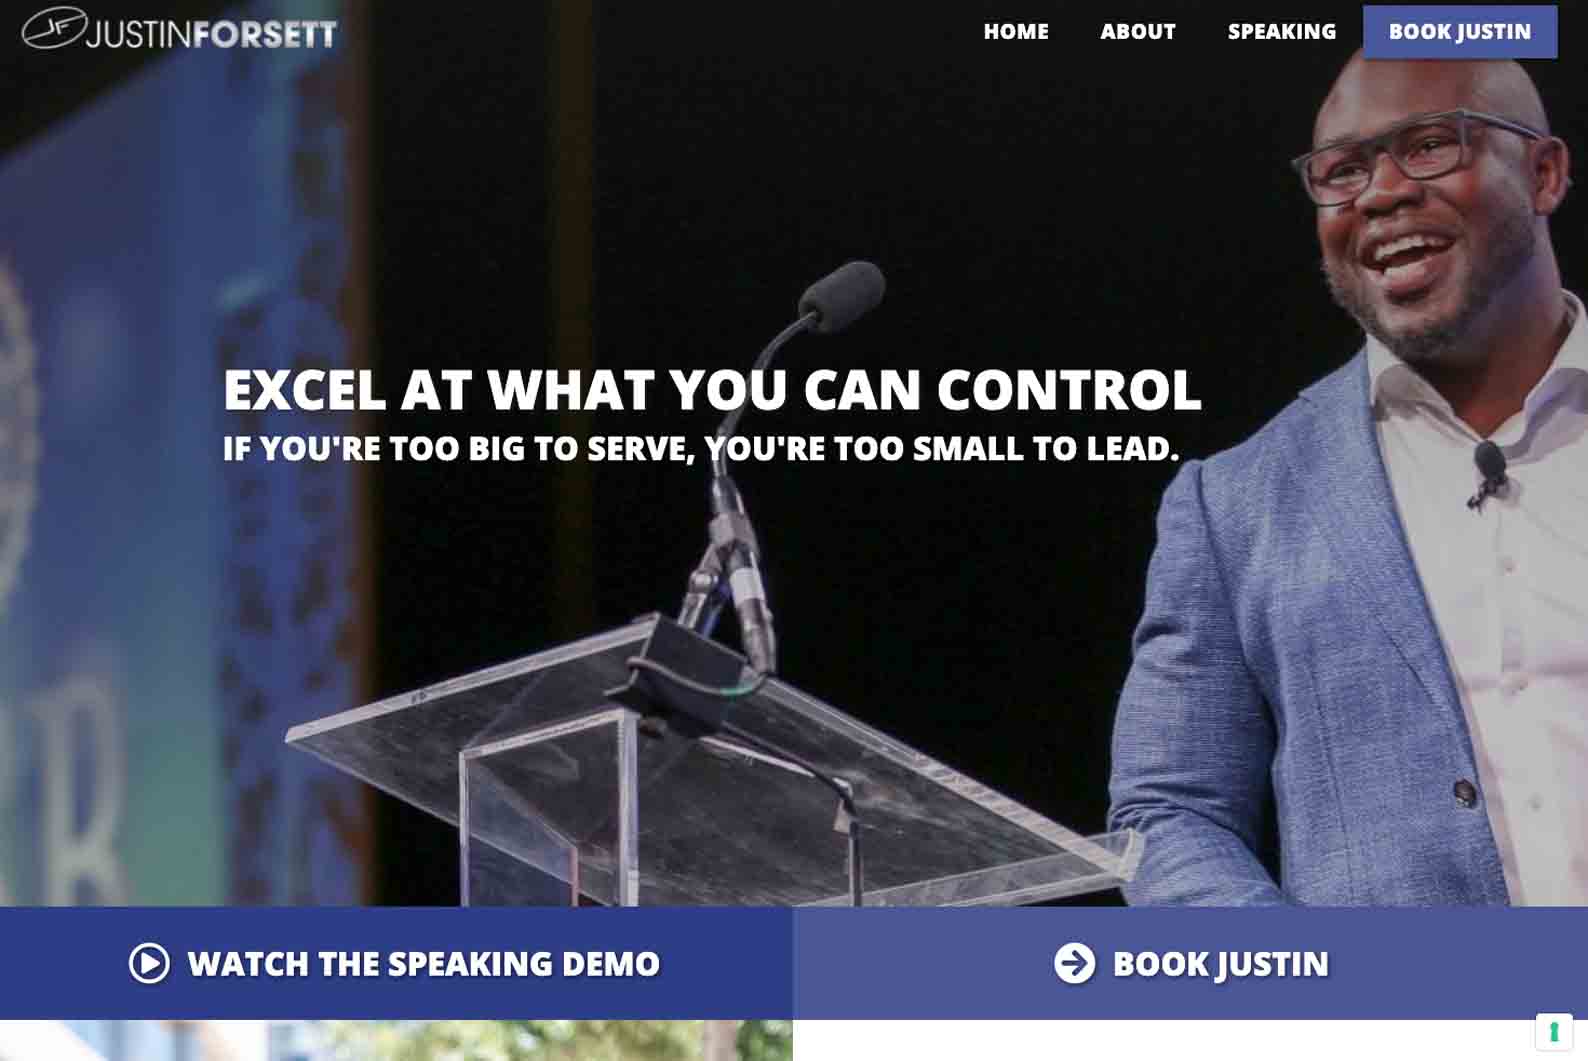Click the Book Justin navigation button
Viewport: 1588px width, 1061px height.
click(x=1460, y=31)
